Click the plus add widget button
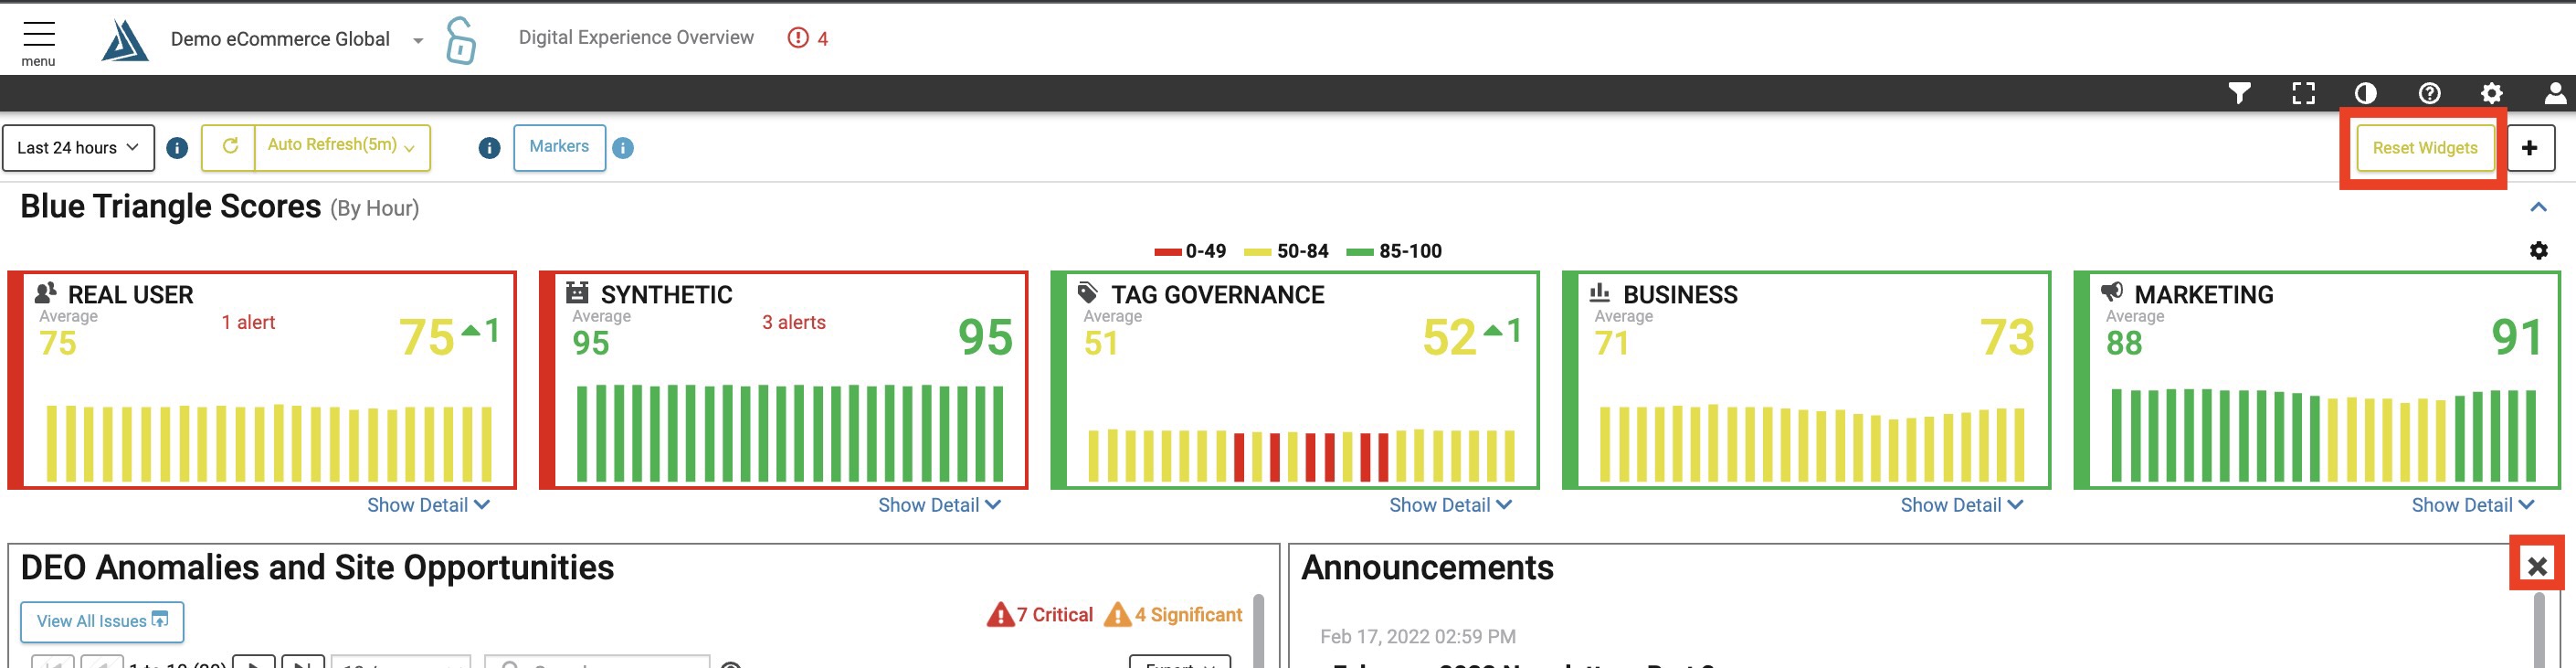 (x=2530, y=148)
